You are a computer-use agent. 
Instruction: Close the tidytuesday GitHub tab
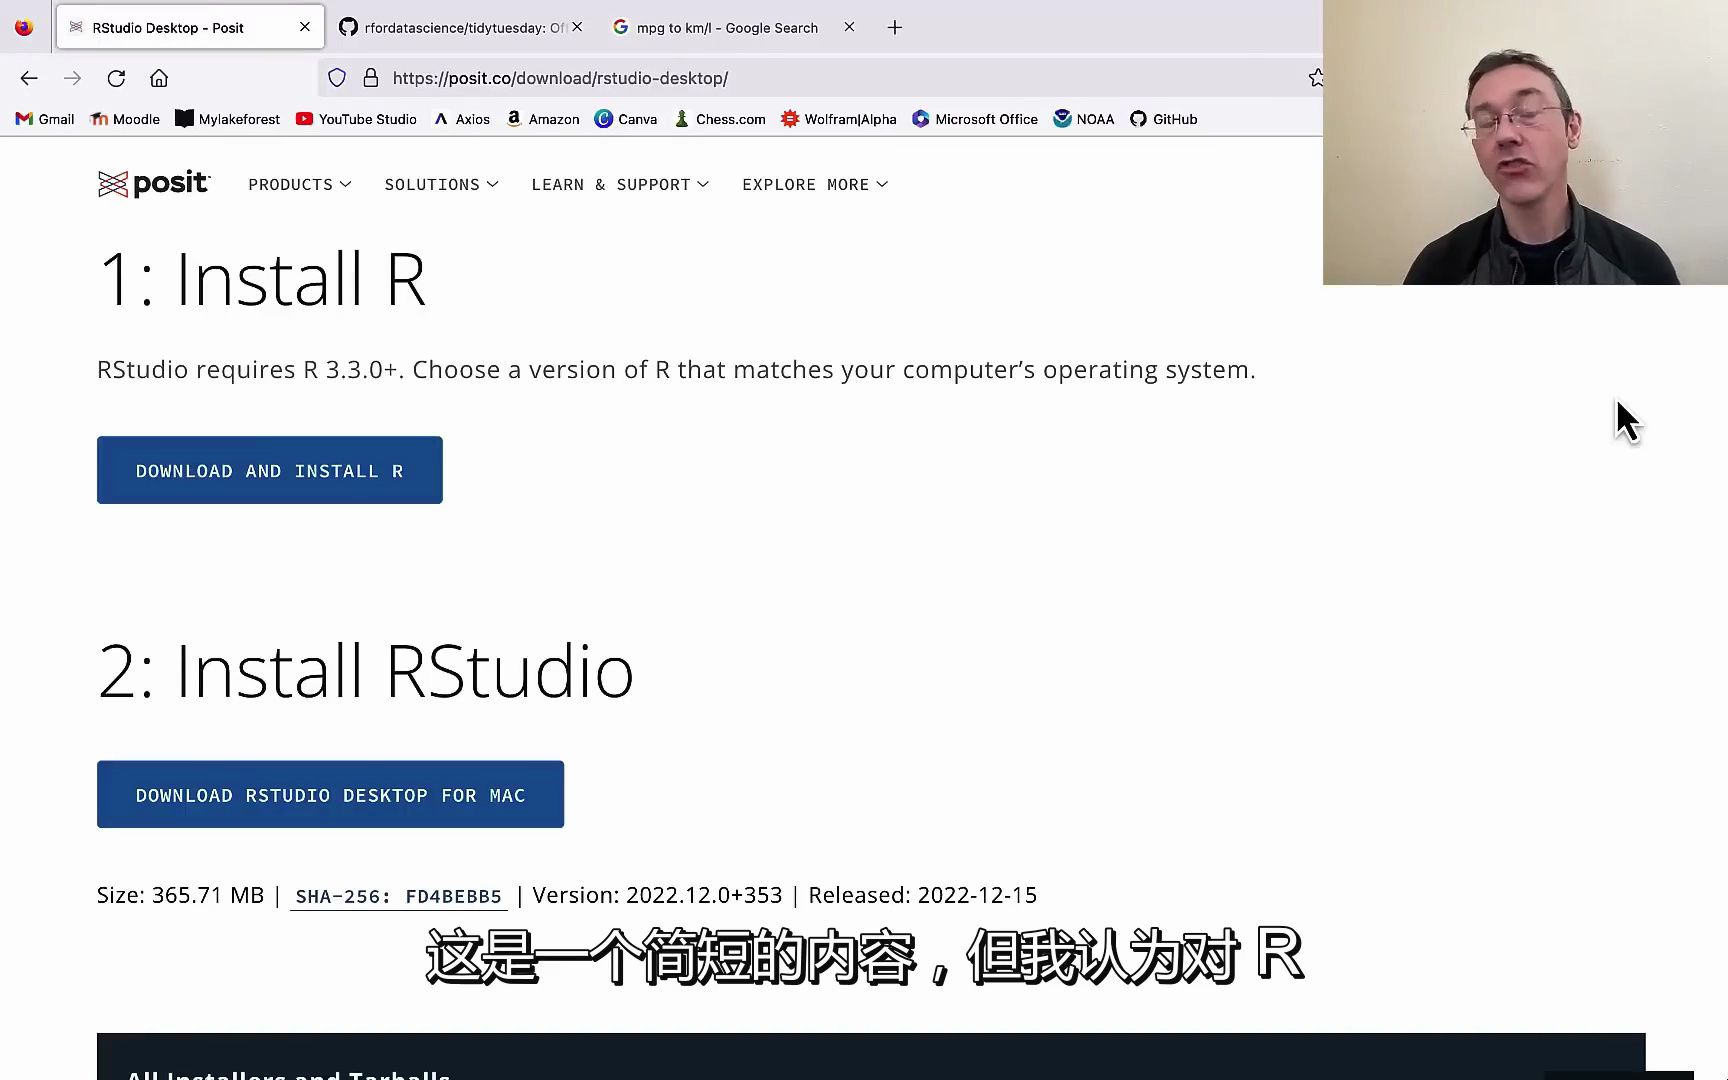577,27
